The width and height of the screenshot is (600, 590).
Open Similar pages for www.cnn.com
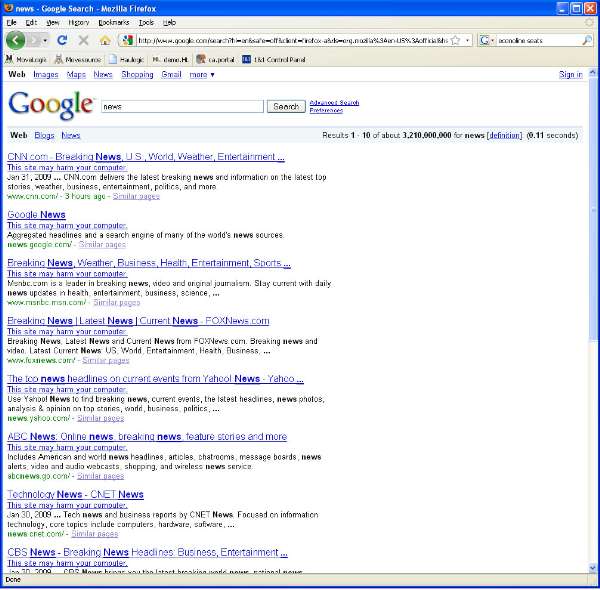136,196
